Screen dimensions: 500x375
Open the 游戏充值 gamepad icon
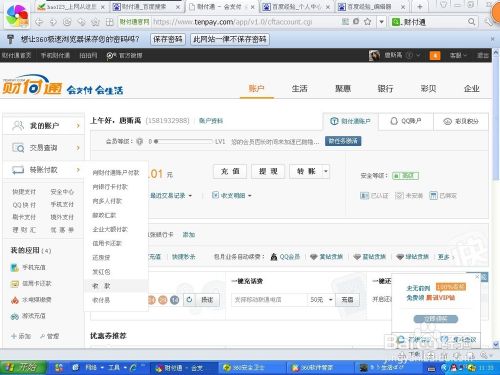[x=15, y=316]
